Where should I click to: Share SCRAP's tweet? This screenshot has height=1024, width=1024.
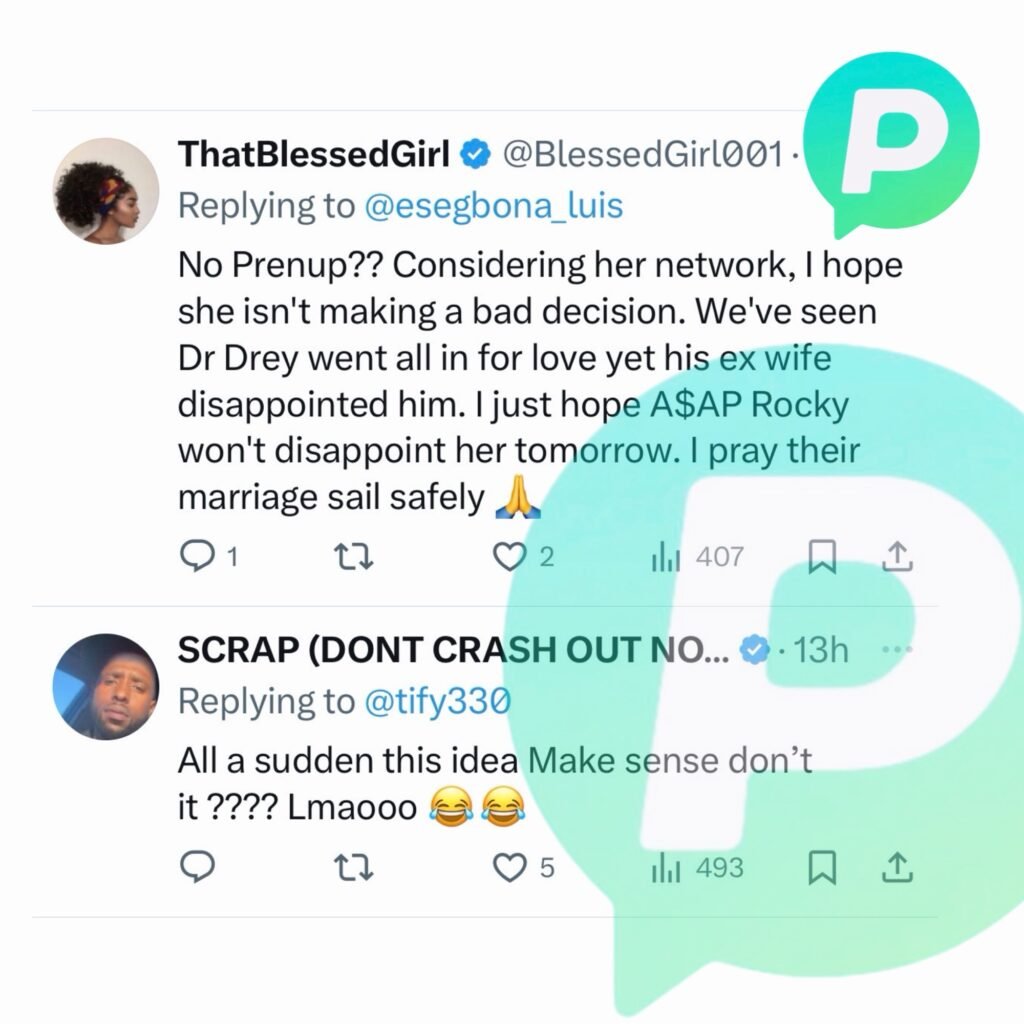(x=897, y=867)
